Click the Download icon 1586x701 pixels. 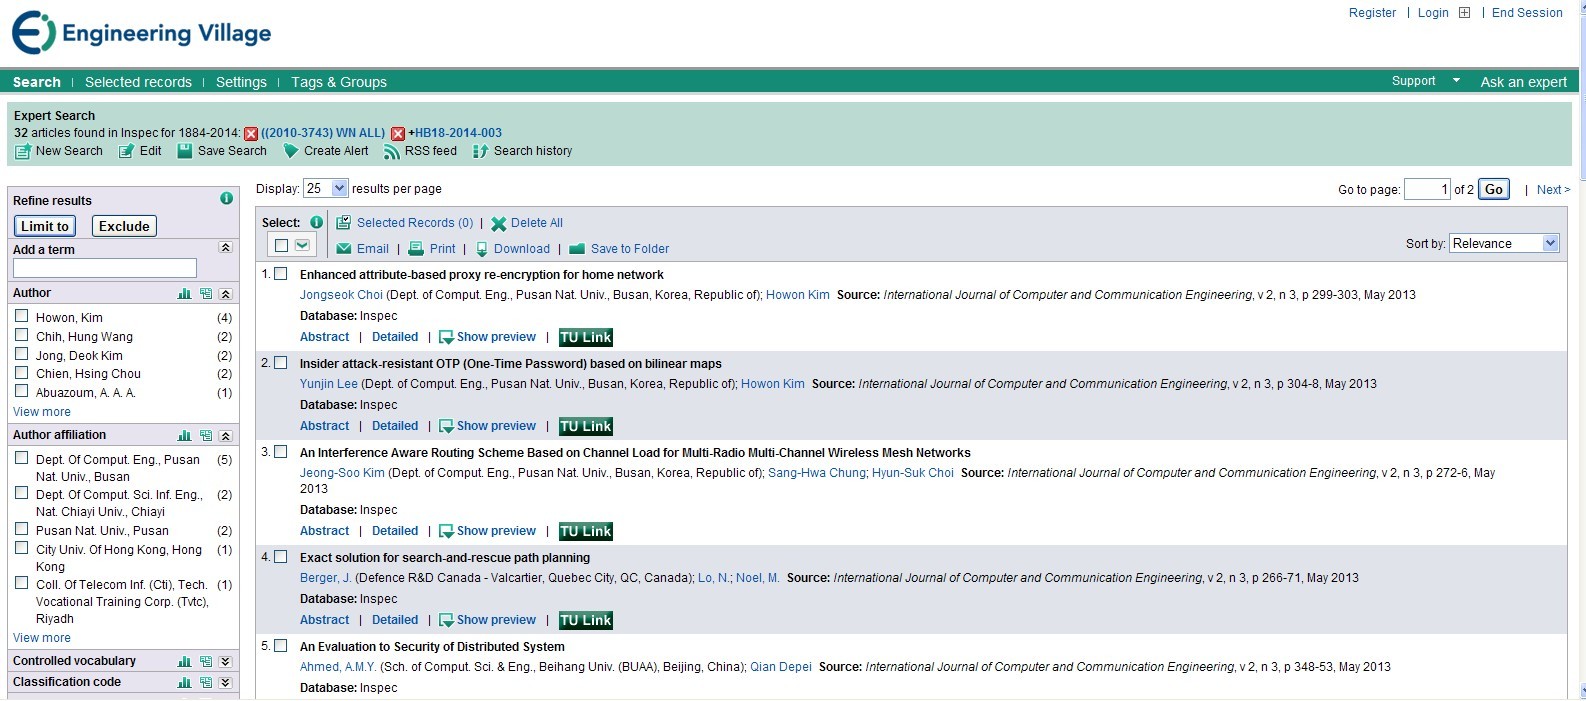pos(482,249)
